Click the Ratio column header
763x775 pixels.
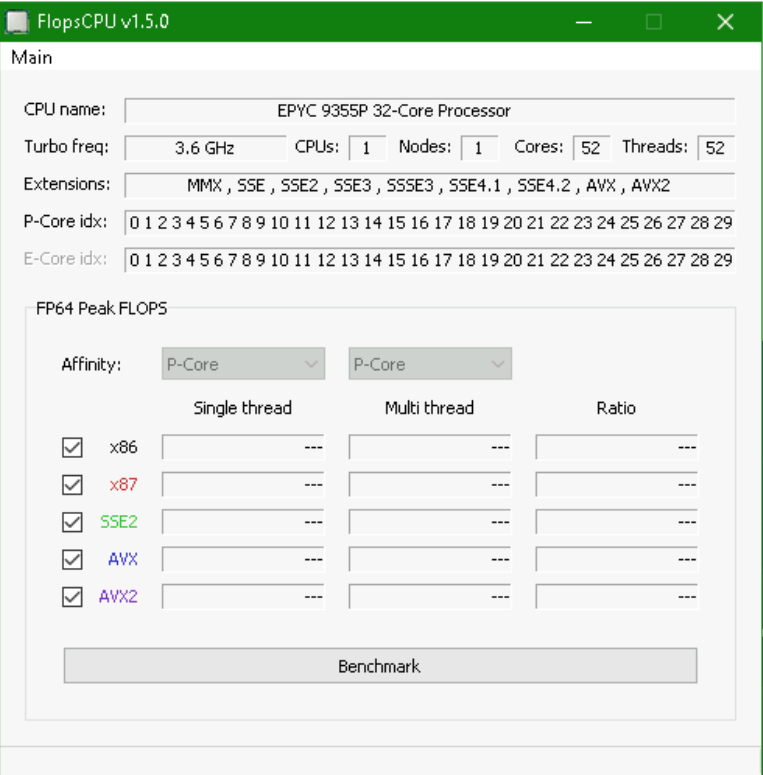click(616, 408)
